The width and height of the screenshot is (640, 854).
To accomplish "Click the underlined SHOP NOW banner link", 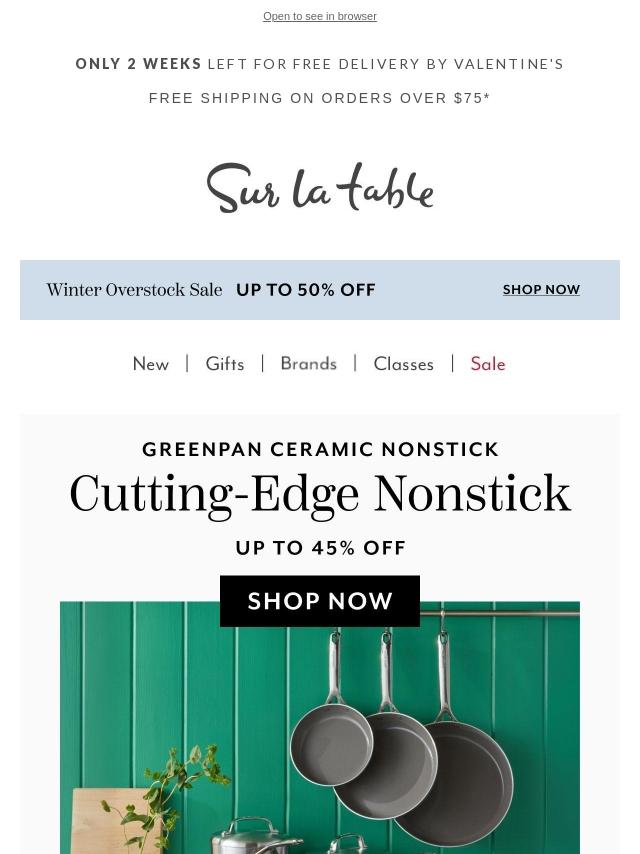I will click(x=541, y=290).
